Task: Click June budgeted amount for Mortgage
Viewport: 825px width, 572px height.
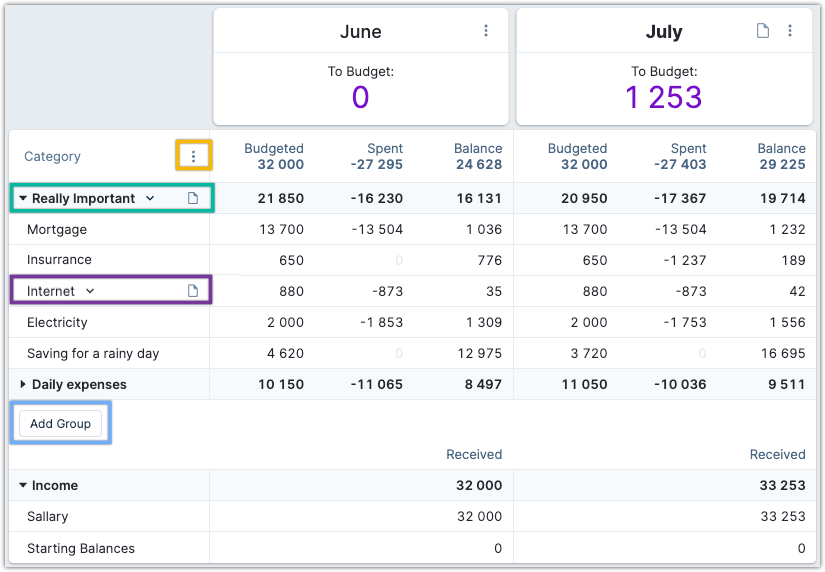Action: (x=281, y=230)
